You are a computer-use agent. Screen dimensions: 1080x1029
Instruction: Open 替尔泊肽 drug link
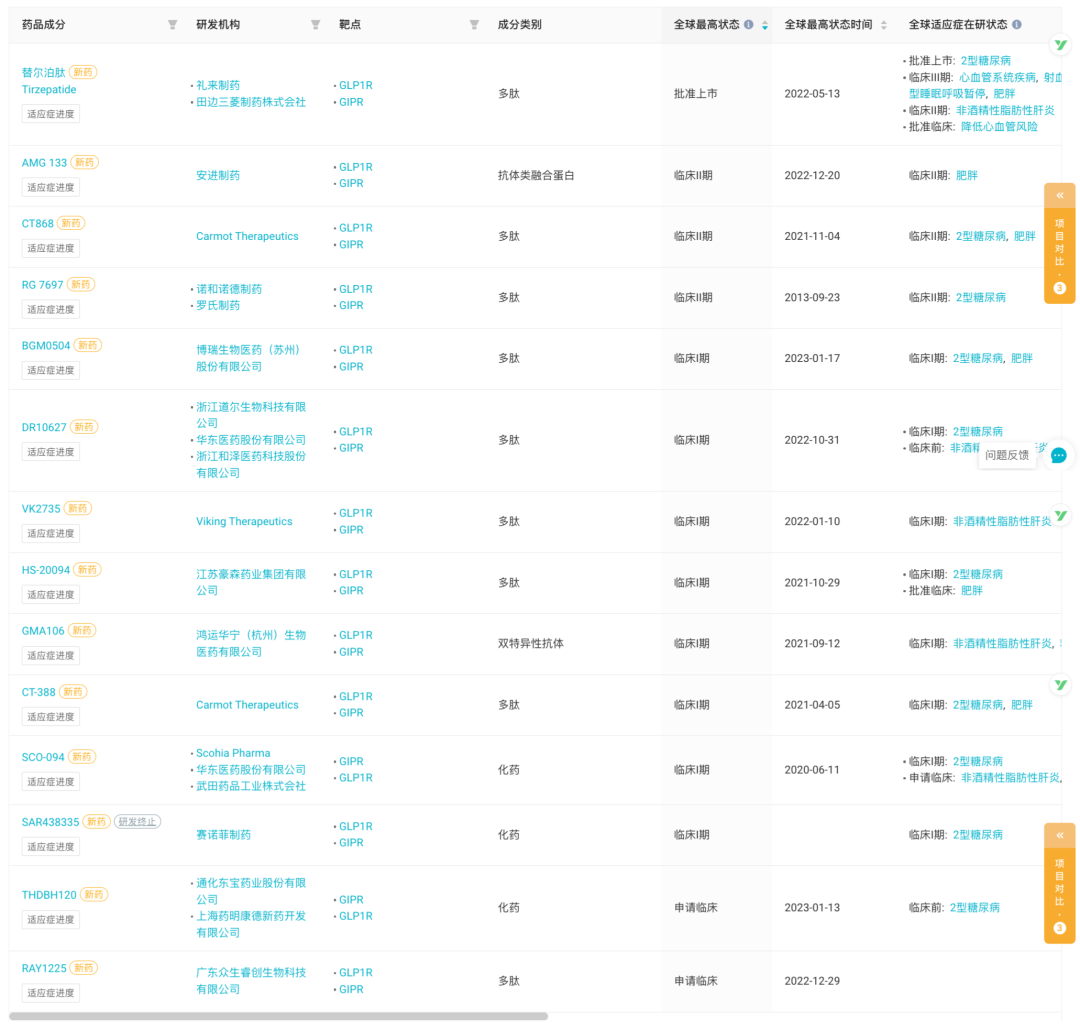pos(43,72)
